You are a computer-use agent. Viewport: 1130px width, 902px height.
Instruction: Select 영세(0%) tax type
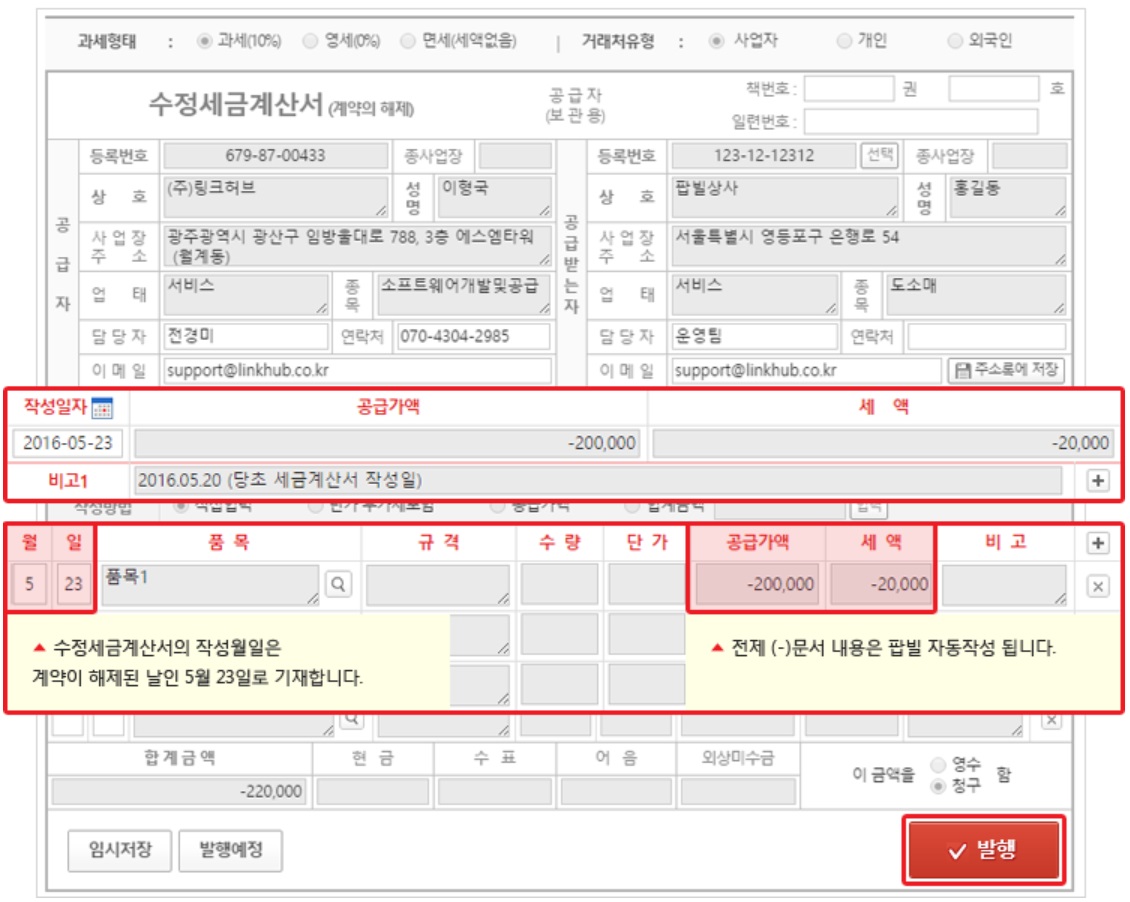(311, 41)
